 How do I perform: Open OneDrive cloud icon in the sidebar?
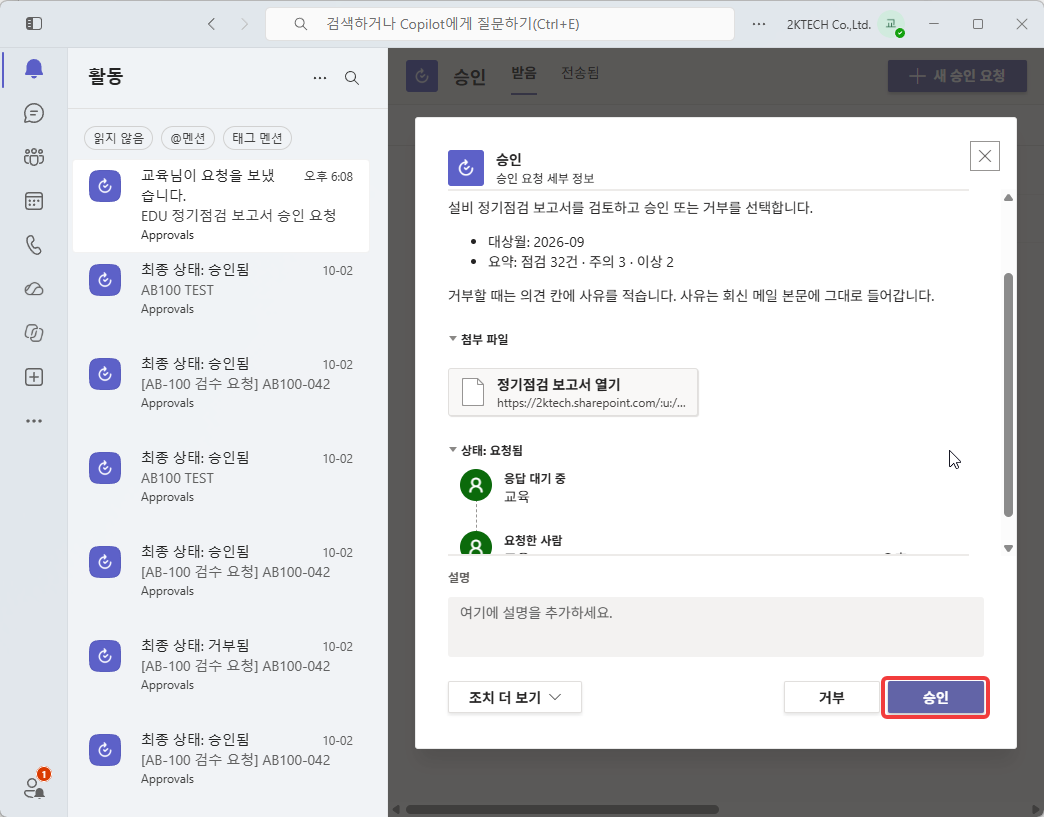point(34,289)
